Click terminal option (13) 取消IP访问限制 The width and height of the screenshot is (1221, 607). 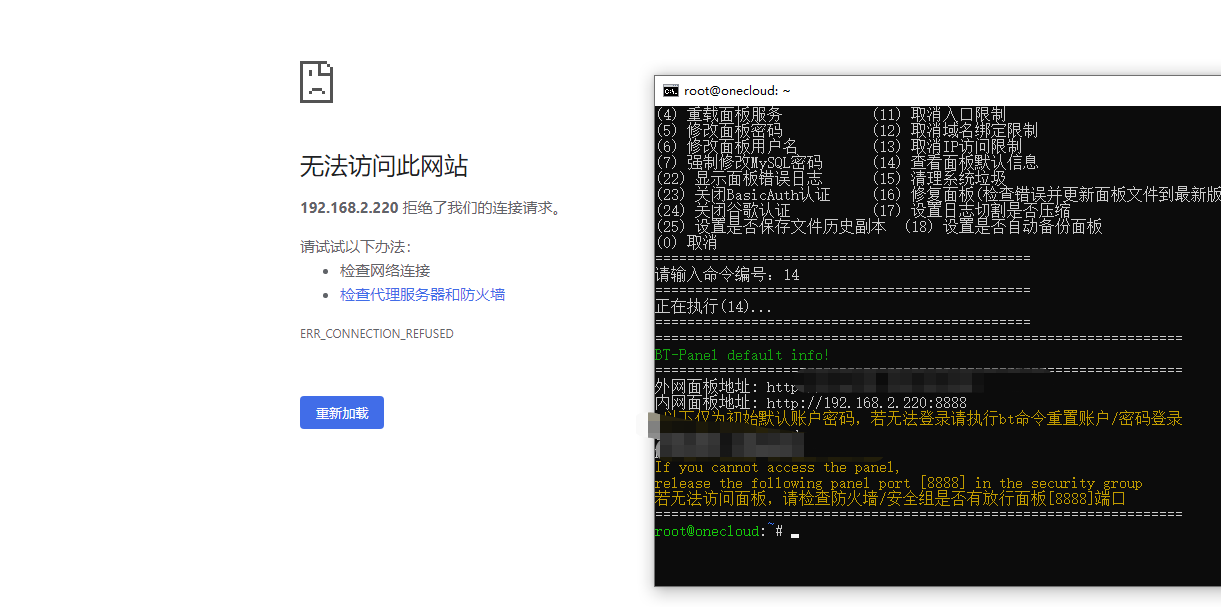pos(947,147)
